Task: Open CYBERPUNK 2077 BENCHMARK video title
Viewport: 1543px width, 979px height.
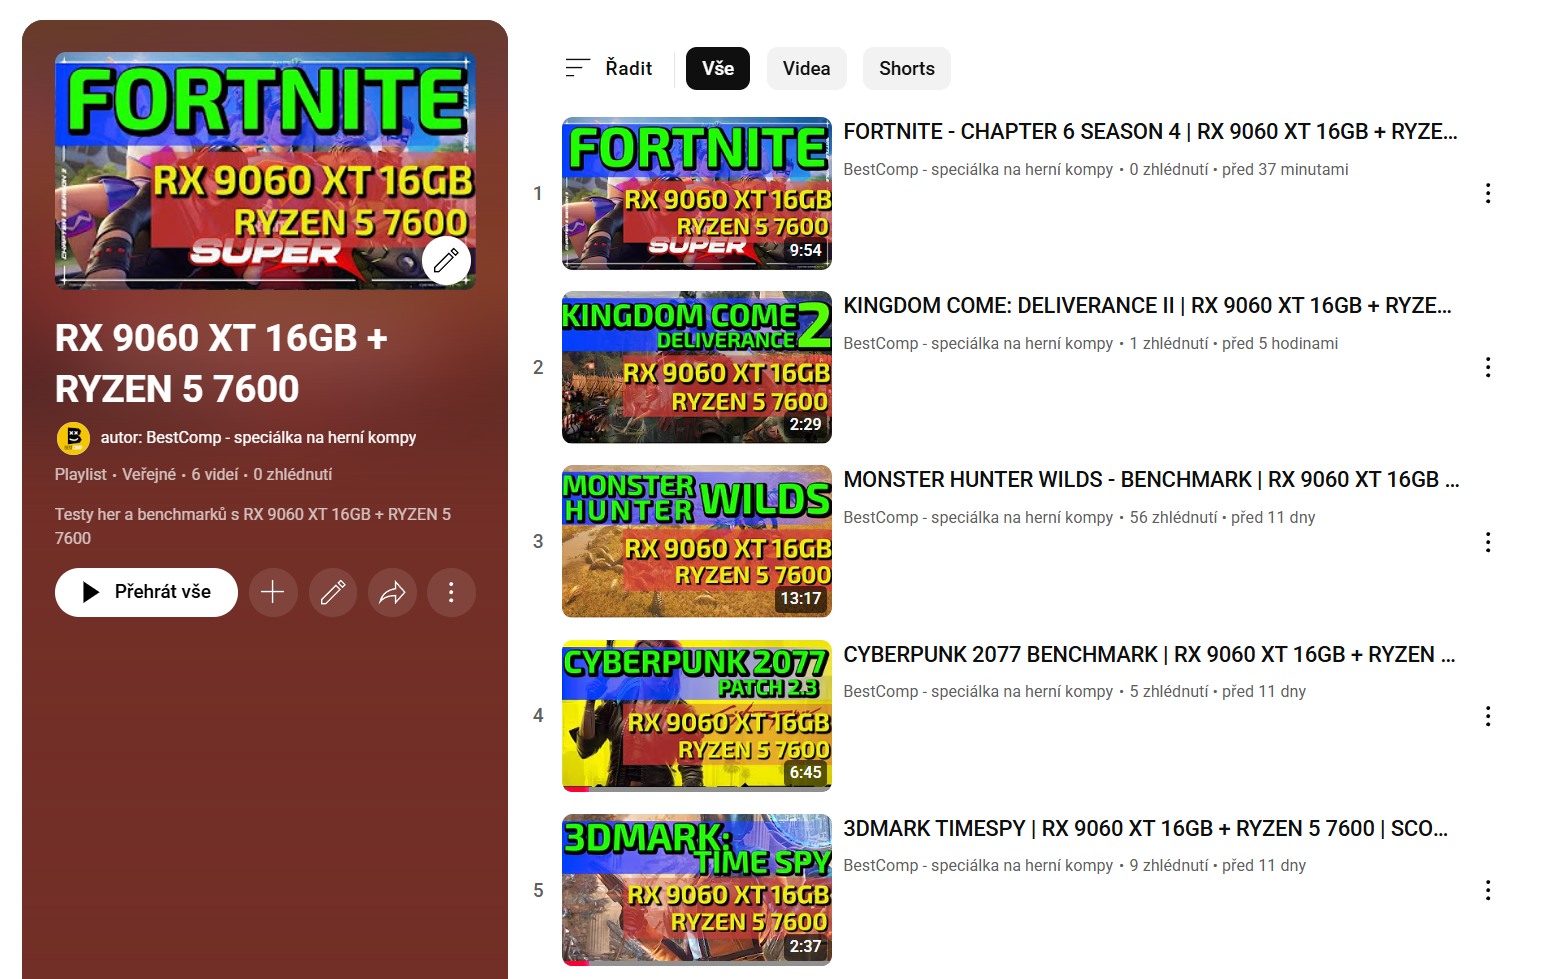Action: point(1149,654)
